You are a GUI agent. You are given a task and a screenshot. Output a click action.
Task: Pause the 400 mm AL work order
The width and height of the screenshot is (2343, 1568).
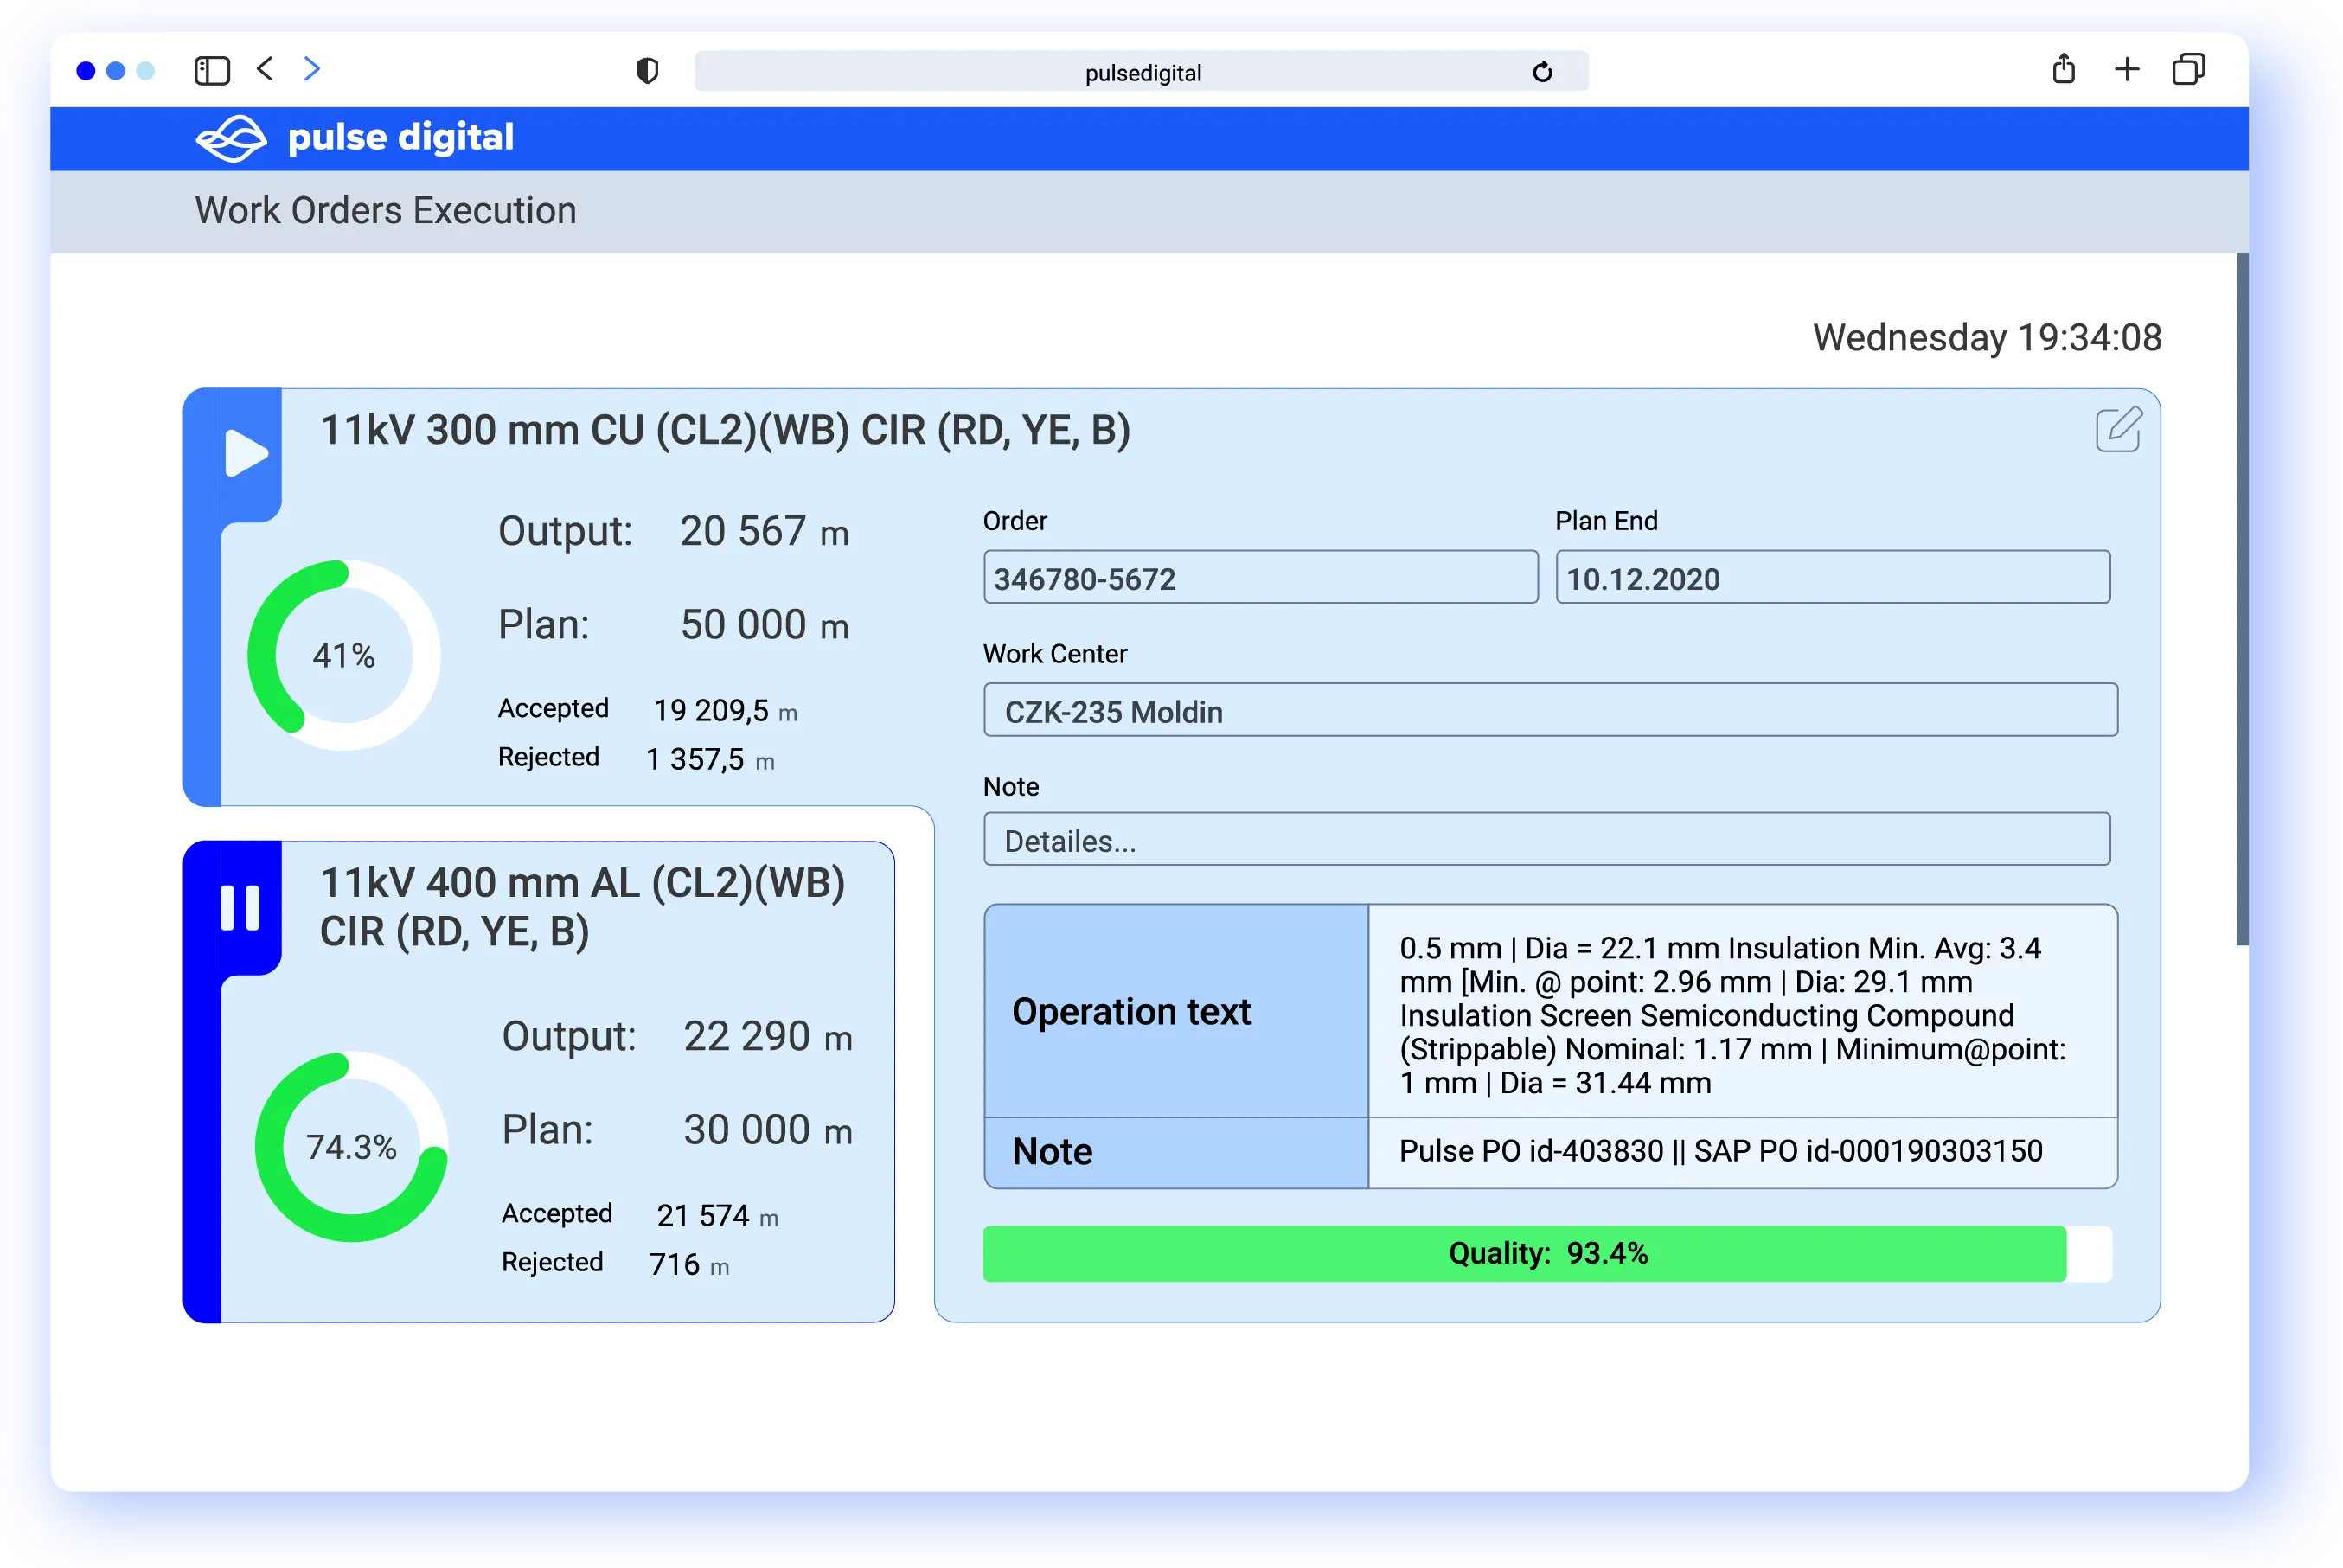tap(240, 907)
